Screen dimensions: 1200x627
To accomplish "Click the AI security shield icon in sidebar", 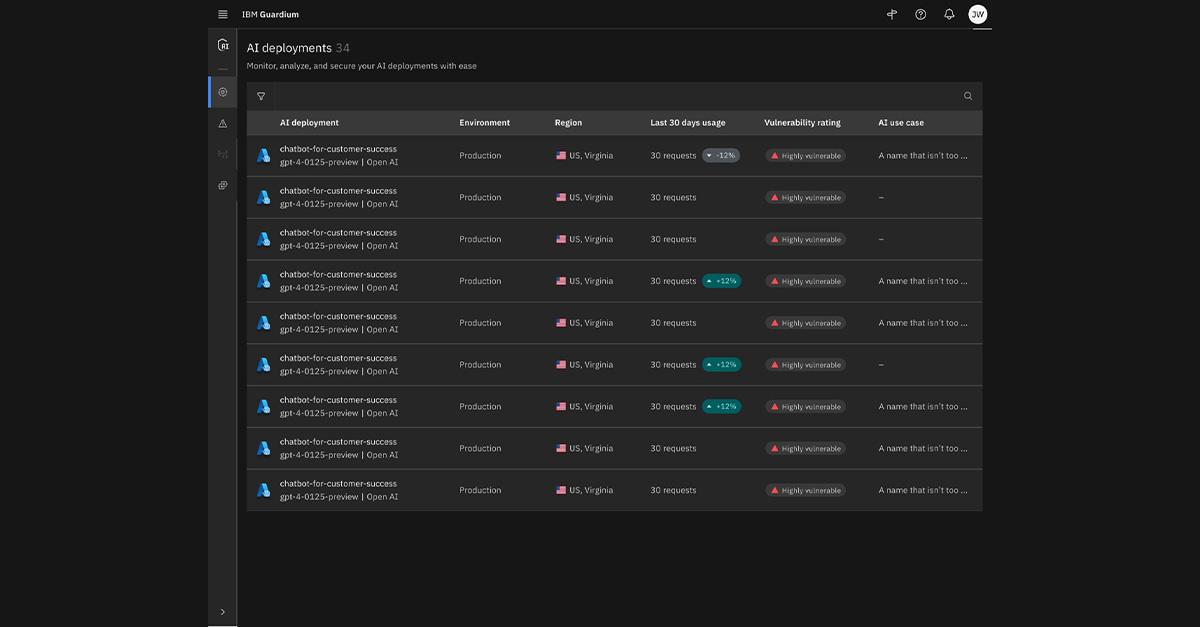I will (x=223, y=45).
